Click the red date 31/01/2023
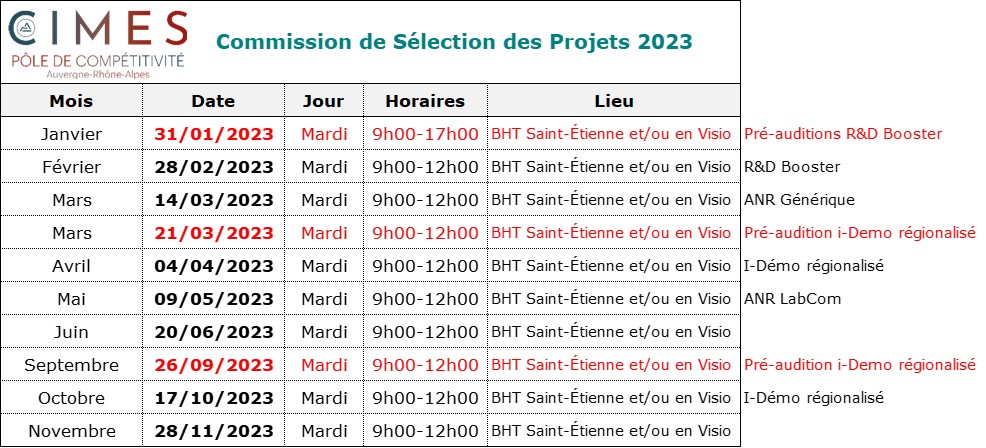Image resolution: width=986 pixels, height=448 pixels. tap(214, 134)
